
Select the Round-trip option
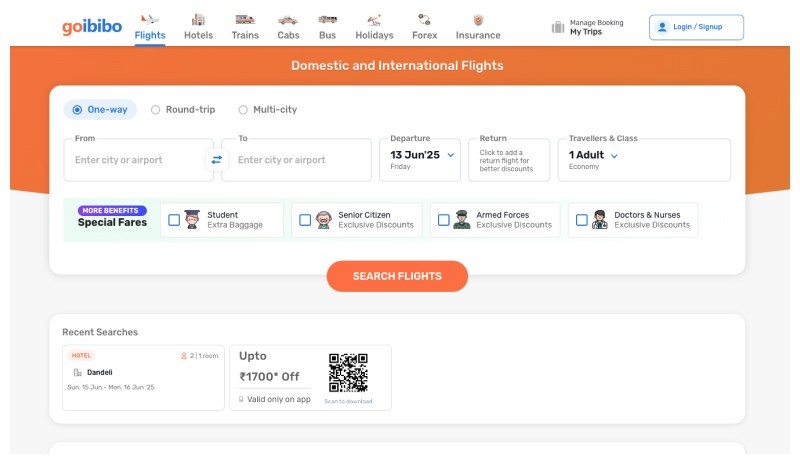pos(183,110)
